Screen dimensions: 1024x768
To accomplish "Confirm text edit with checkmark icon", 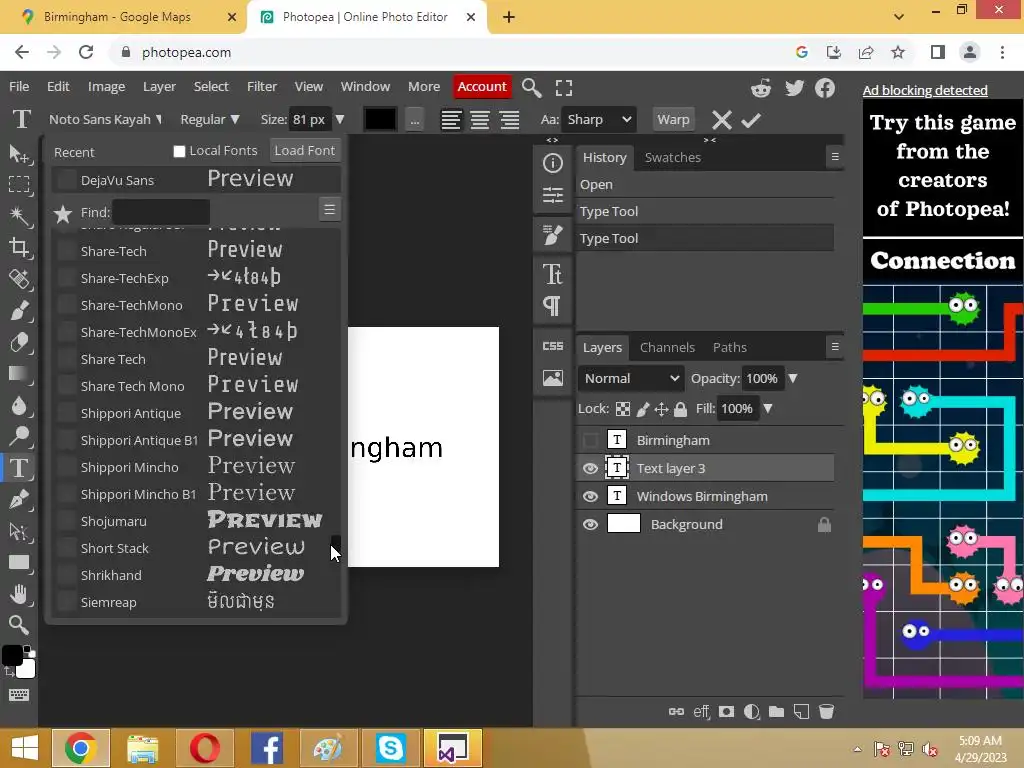I will click(751, 120).
